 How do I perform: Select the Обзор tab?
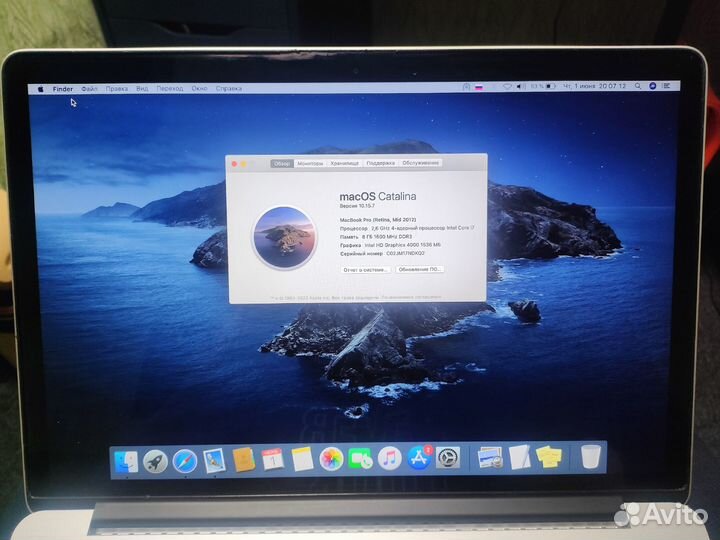[282, 163]
